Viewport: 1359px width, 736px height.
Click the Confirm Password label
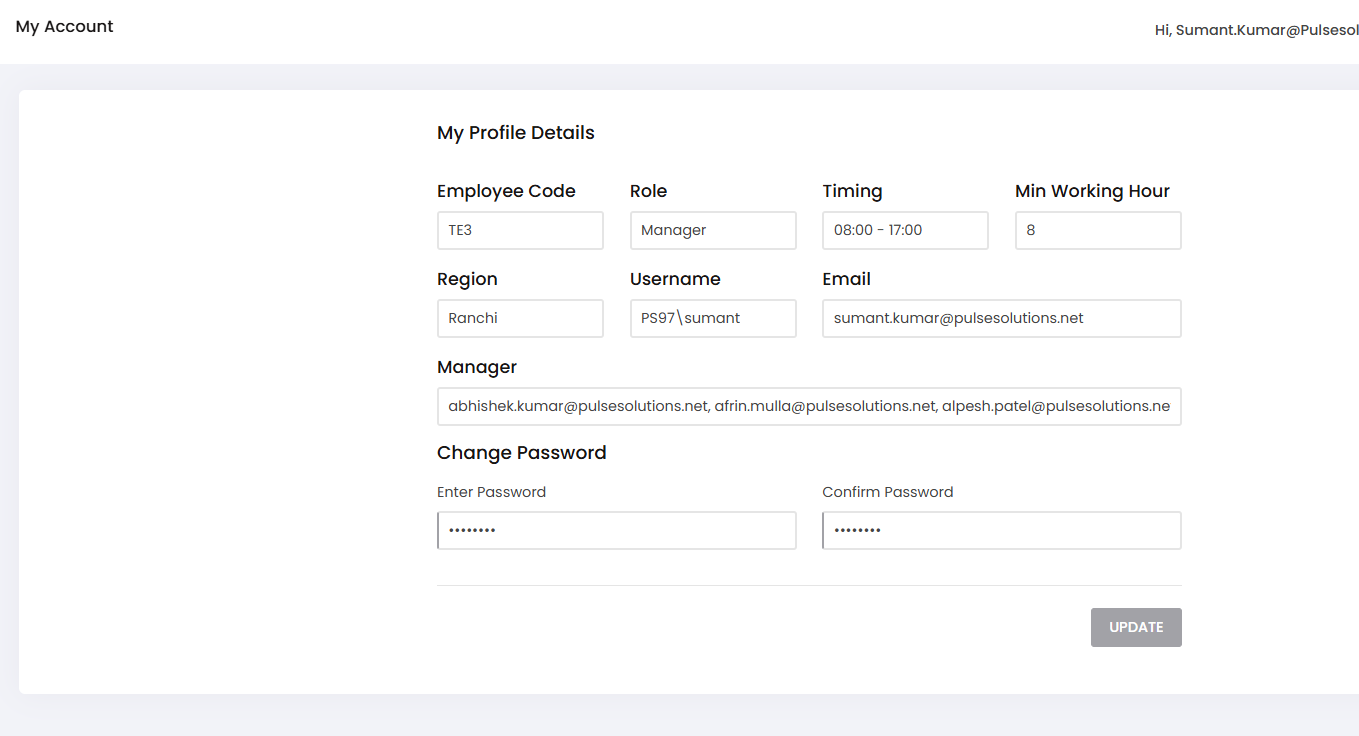point(887,492)
